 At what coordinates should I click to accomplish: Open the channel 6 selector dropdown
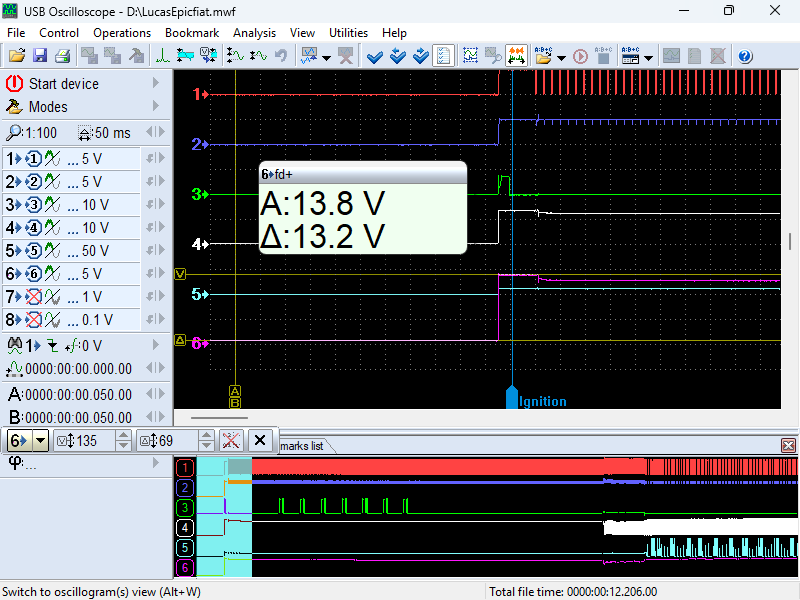(41, 440)
